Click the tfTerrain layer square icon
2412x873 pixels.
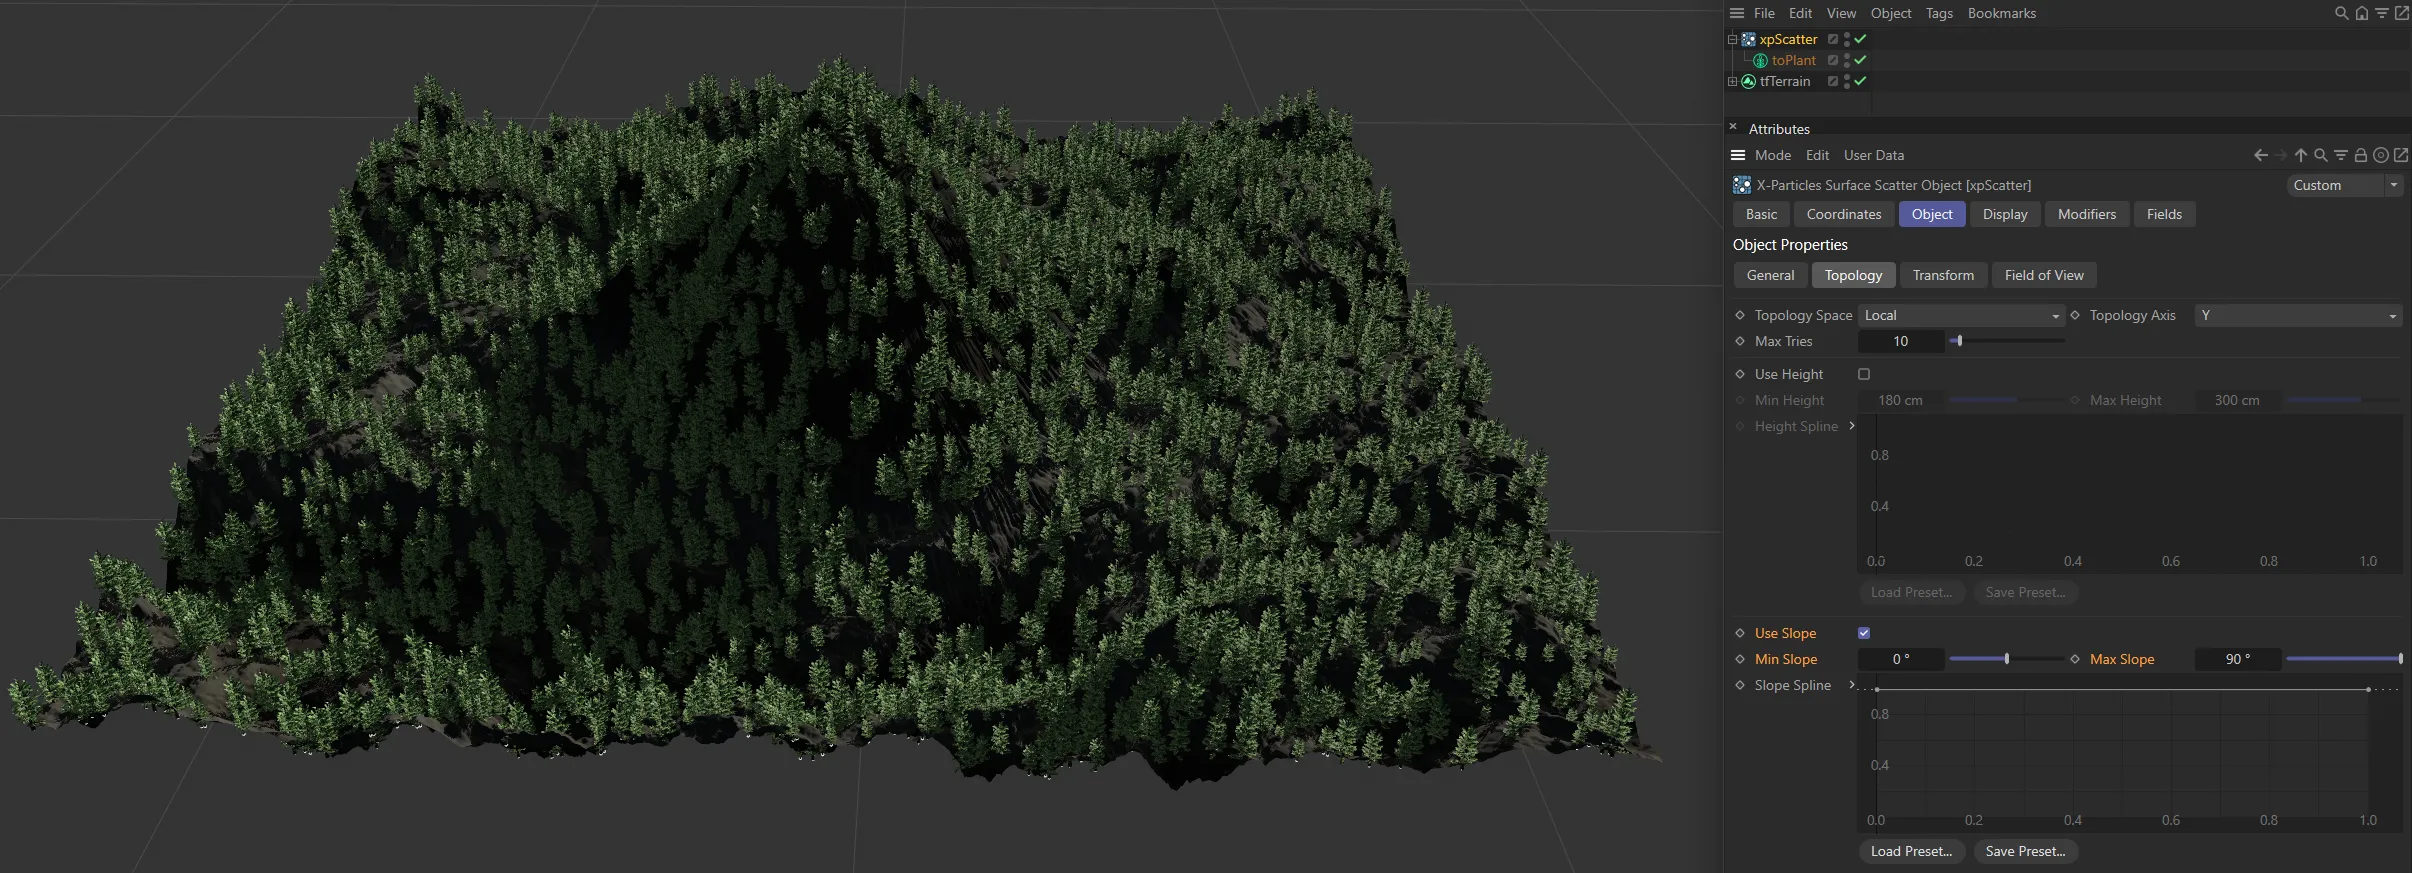pyautogui.click(x=1833, y=81)
